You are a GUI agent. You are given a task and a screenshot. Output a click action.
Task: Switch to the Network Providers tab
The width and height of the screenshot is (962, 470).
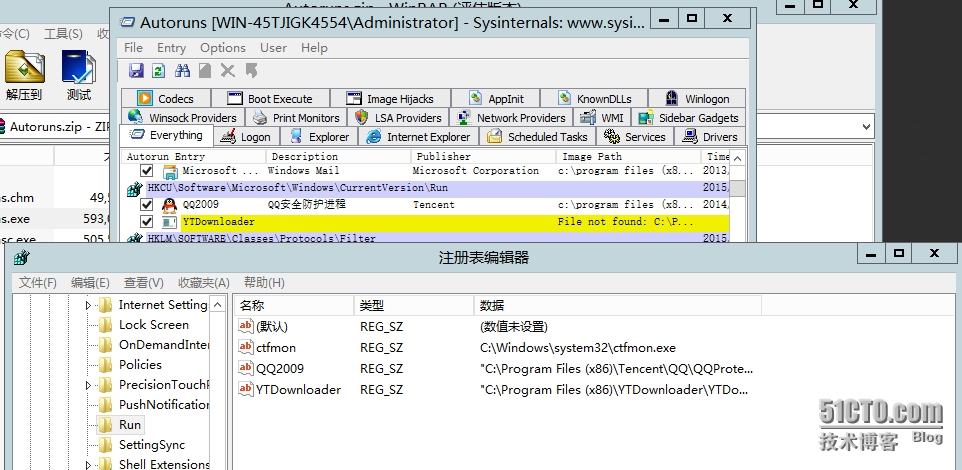click(x=512, y=118)
